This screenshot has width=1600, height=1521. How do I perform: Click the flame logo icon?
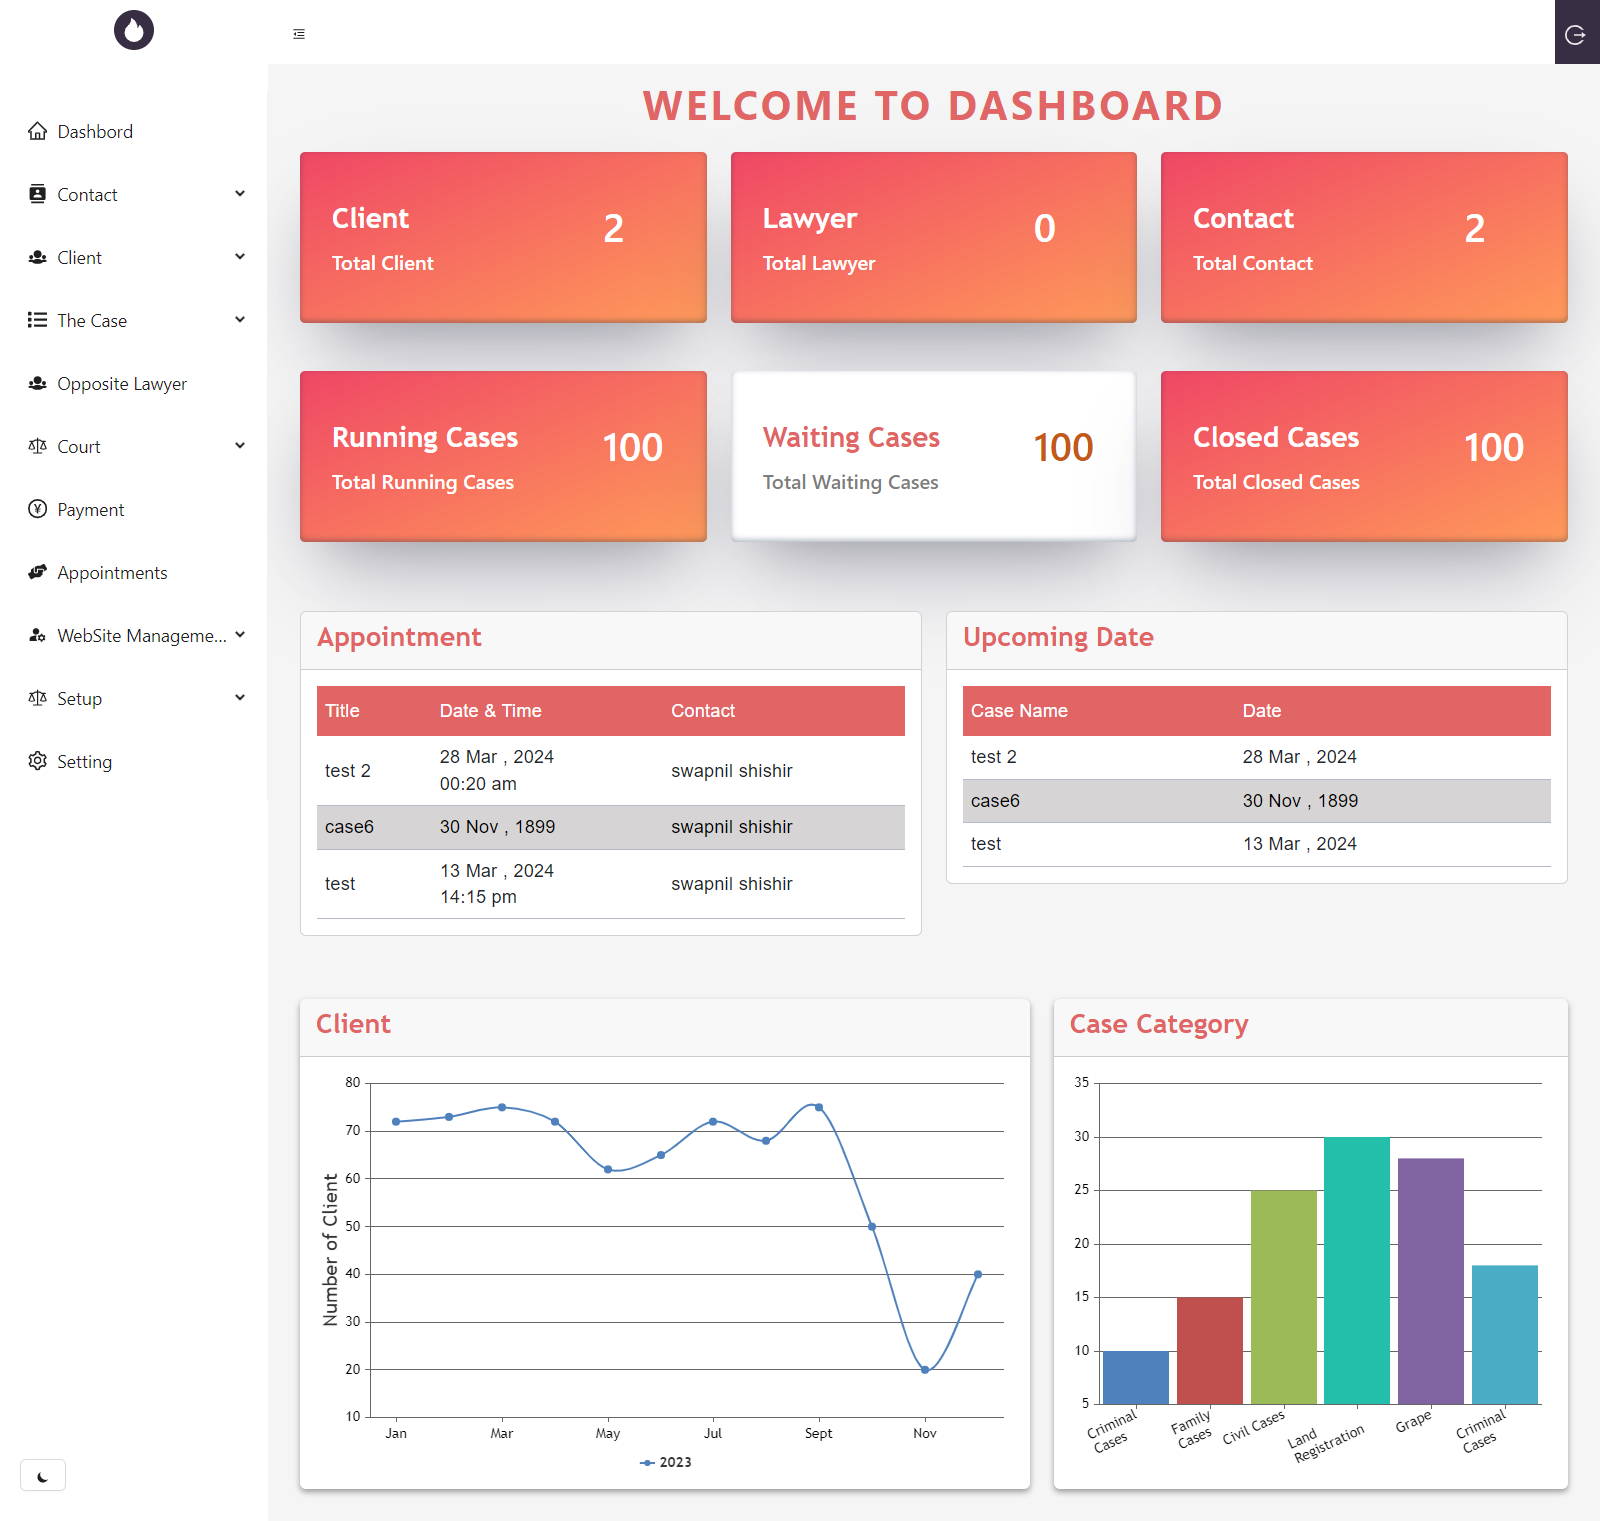(134, 30)
